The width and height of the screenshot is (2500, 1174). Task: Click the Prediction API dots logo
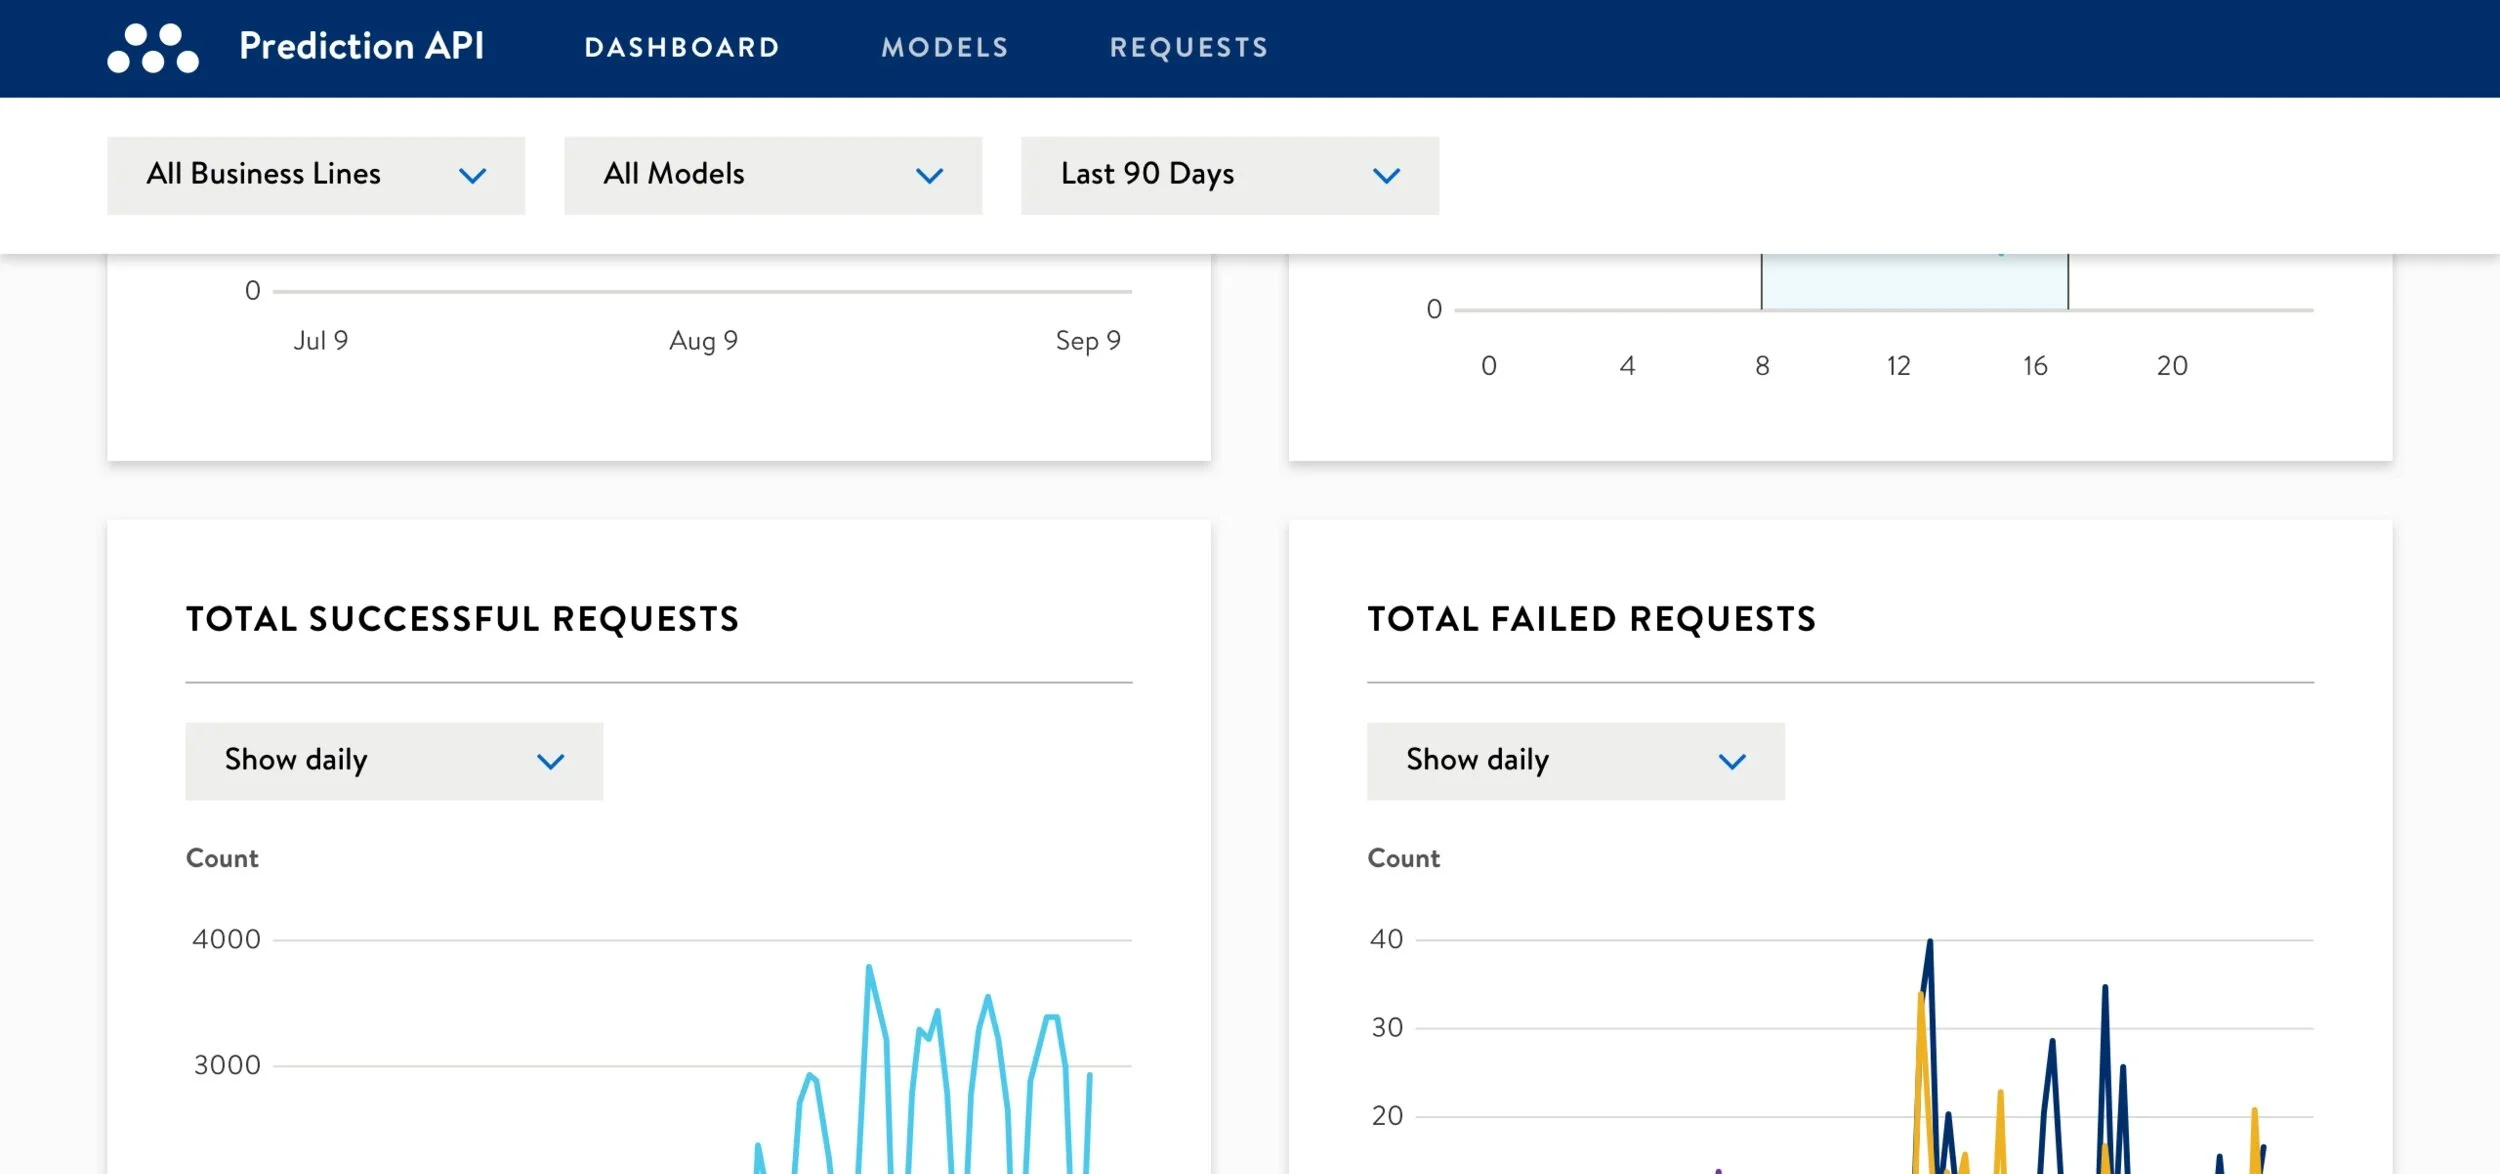(153, 48)
